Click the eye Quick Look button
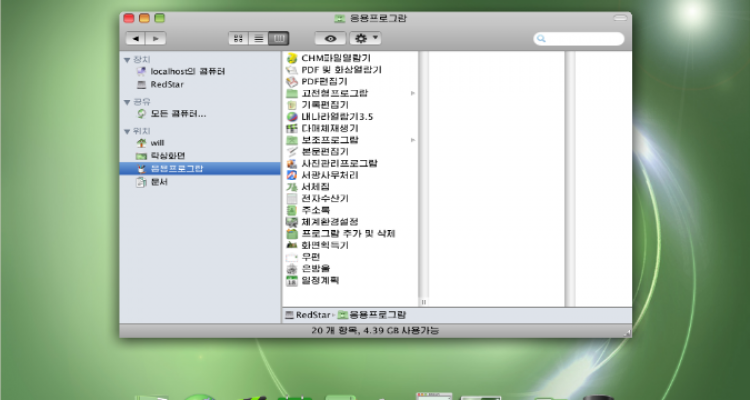Screen dimensions: 750x400 tap(330, 38)
